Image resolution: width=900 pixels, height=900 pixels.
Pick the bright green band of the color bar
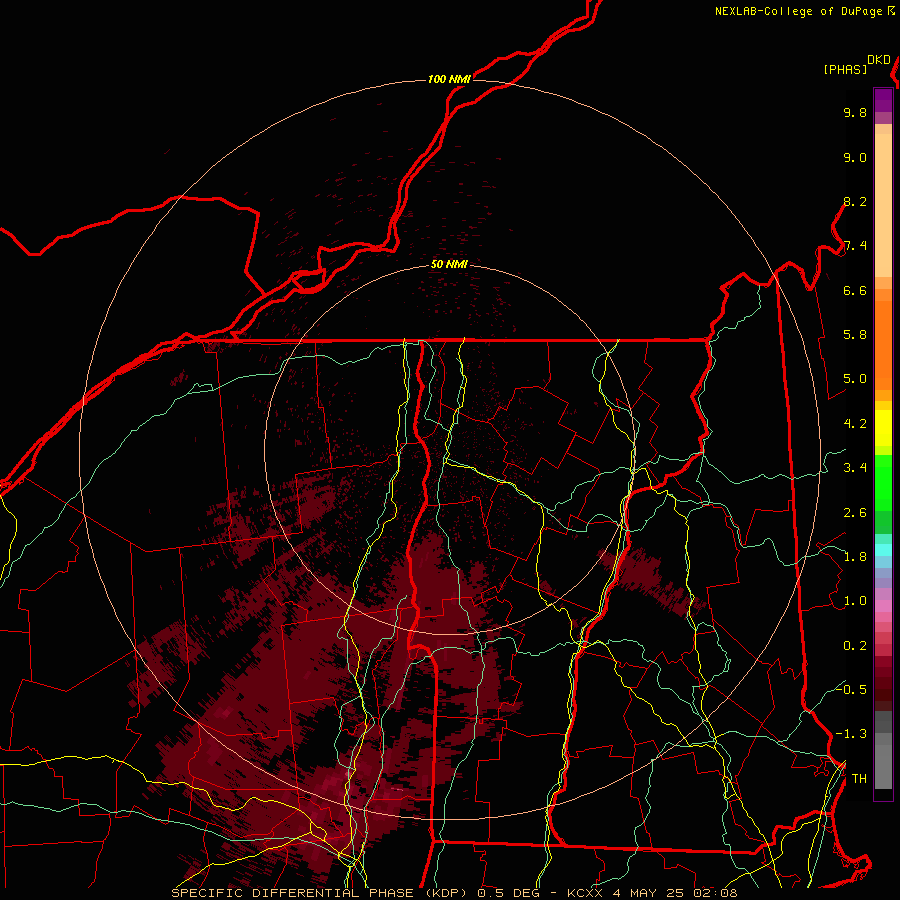click(883, 483)
